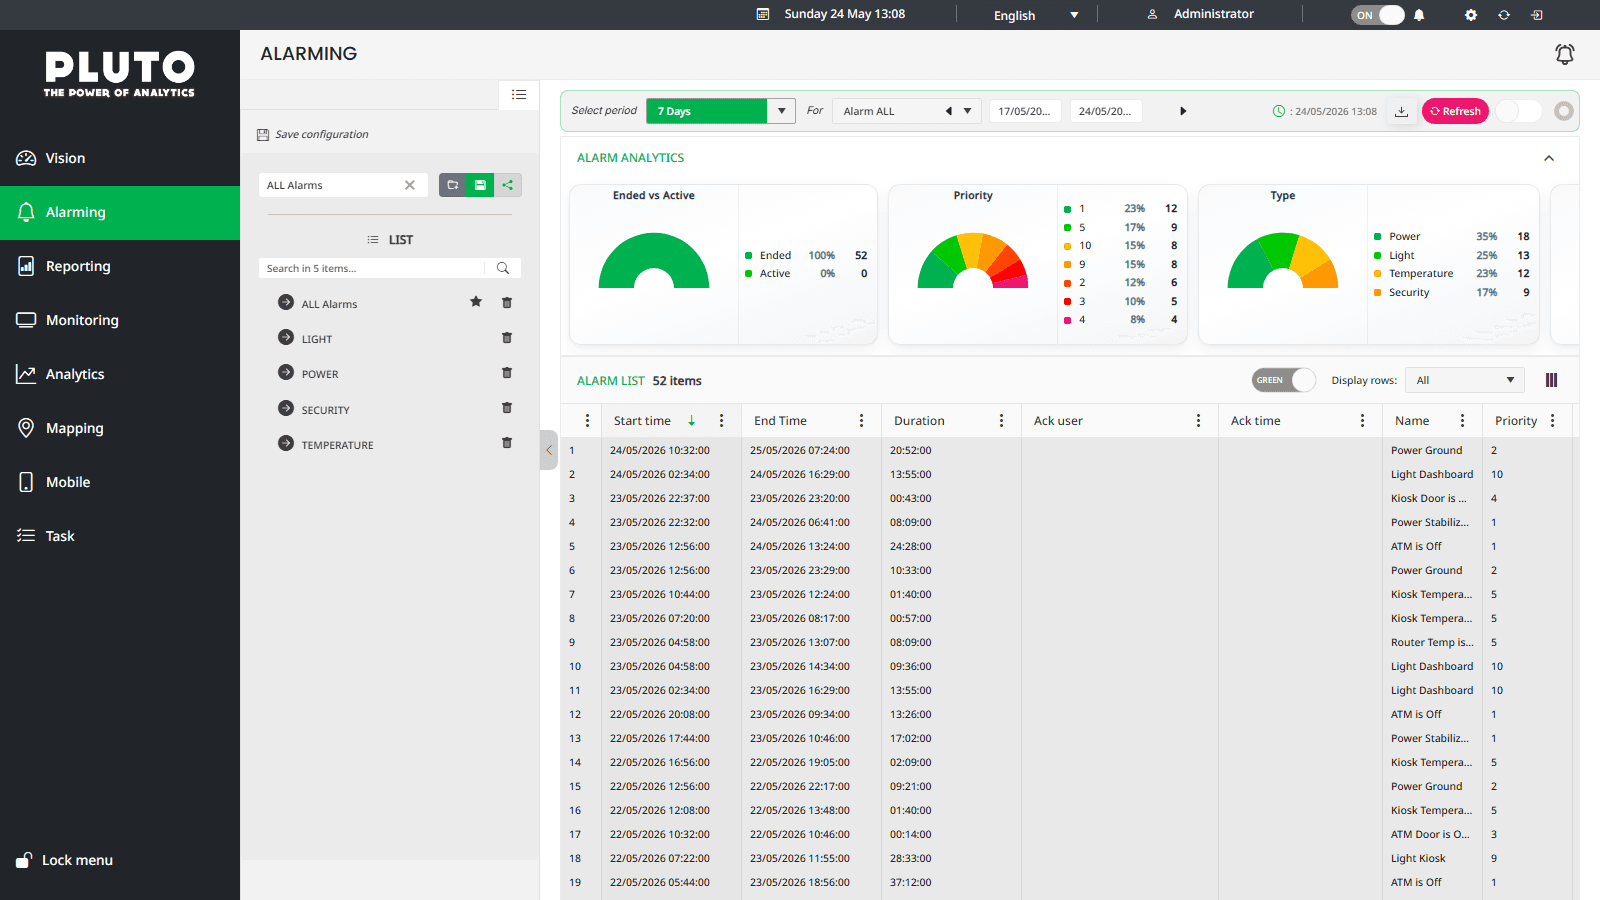This screenshot has width=1600, height=900.
Task: Click the Temperature orange legend swatch
Action: point(1378,274)
